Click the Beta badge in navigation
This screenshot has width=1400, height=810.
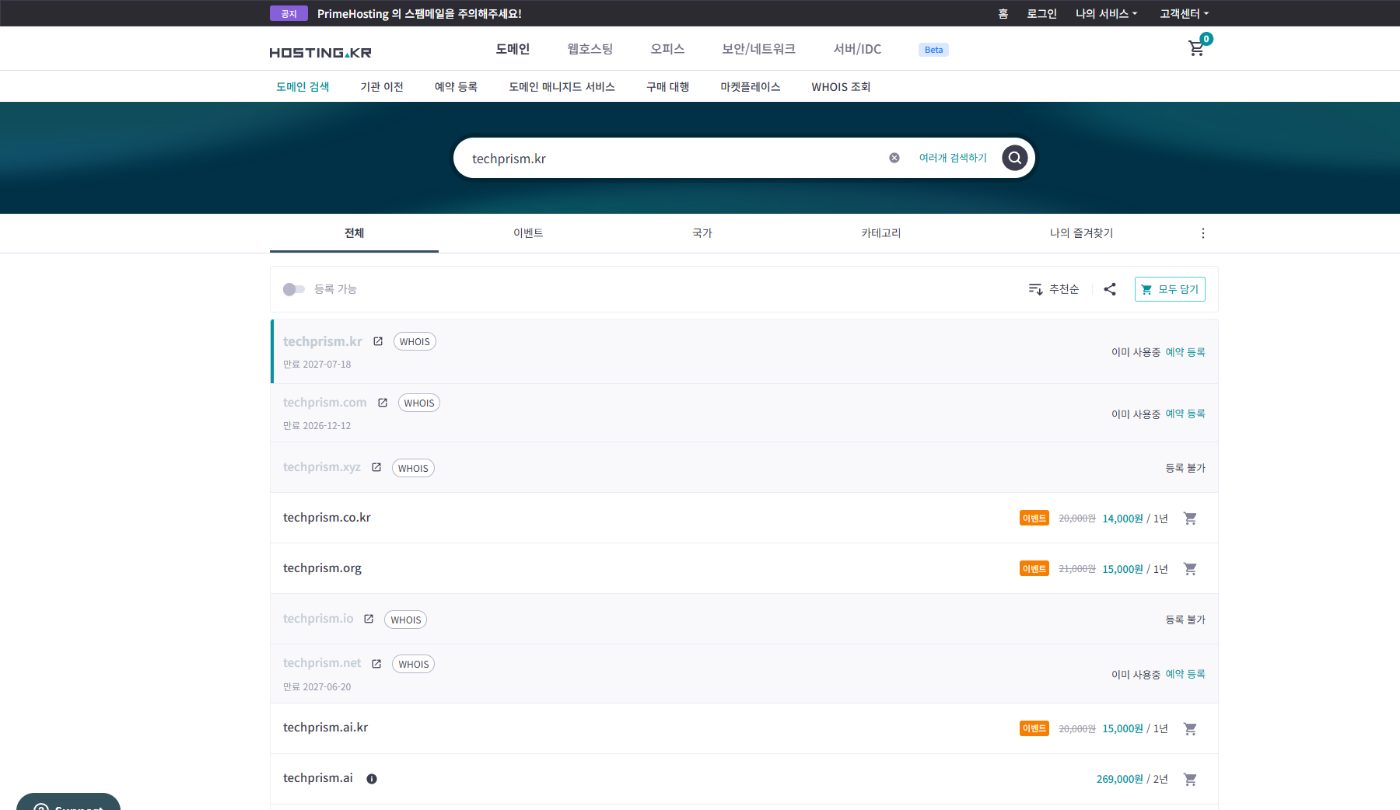pyautogui.click(x=934, y=49)
